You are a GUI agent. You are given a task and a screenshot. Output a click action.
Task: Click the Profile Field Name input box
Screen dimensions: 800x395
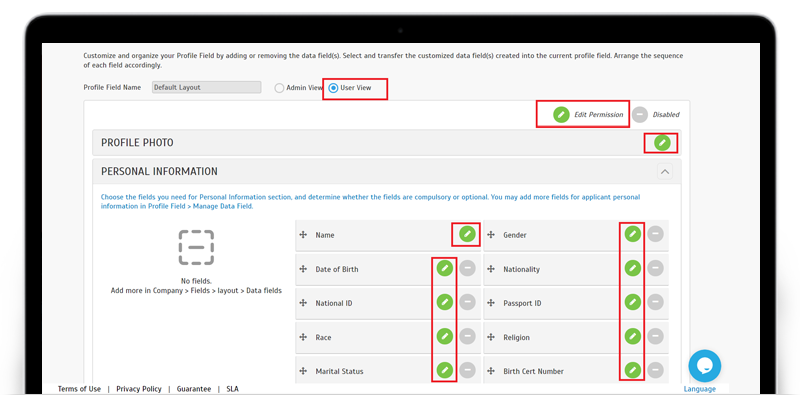pos(207,87)
